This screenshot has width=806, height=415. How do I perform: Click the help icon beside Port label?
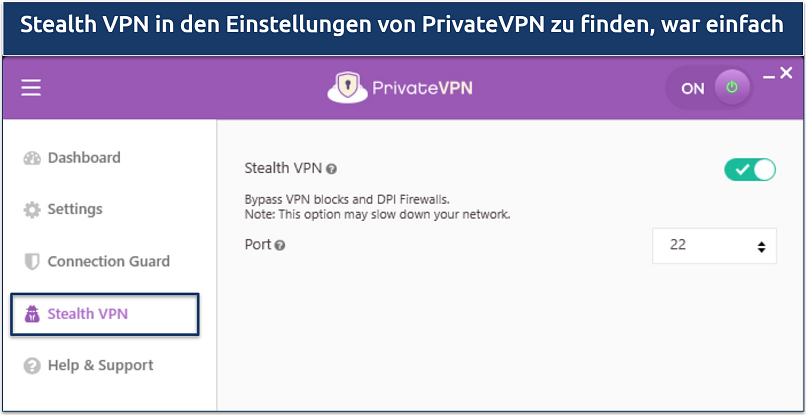pos(280,245)
